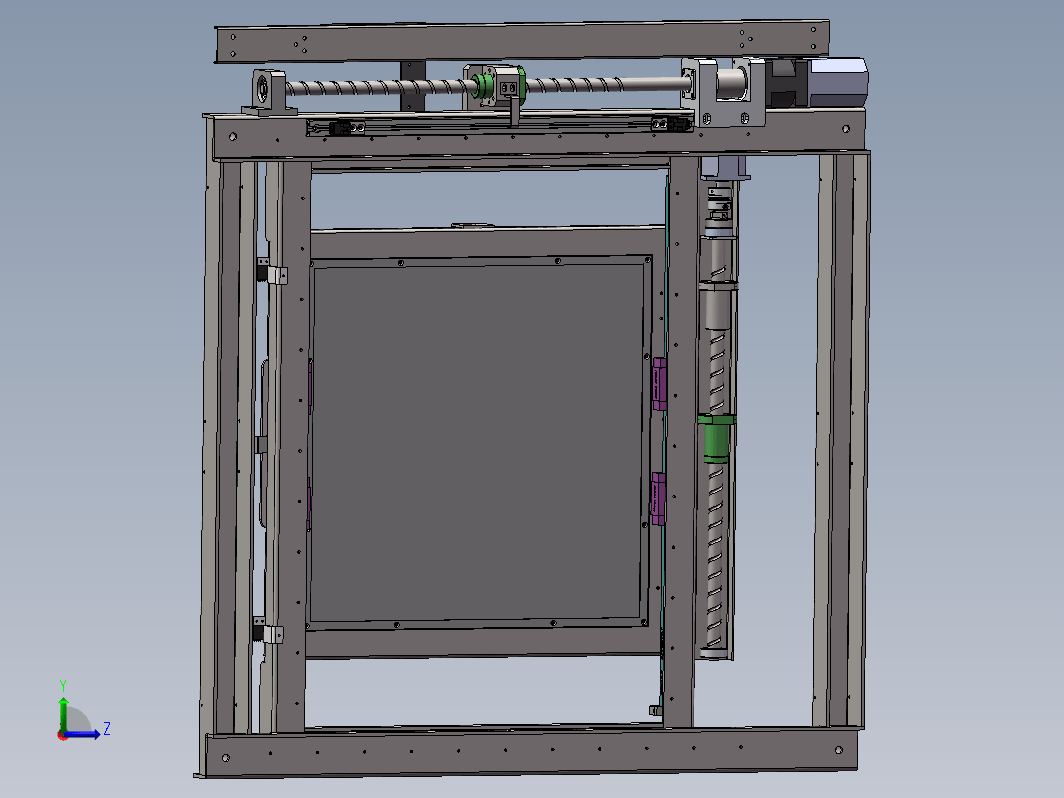
Task: Click the red origin ball of the triad
Action: pos(62,735)
